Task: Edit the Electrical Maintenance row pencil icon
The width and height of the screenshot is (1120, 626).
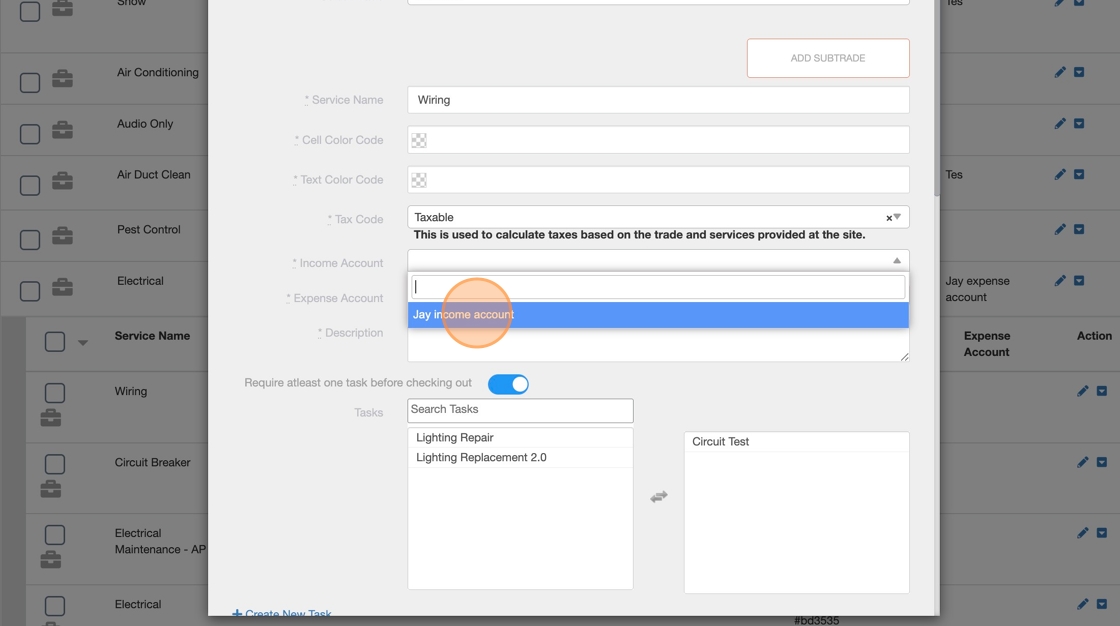Action: click(1083, 533)
